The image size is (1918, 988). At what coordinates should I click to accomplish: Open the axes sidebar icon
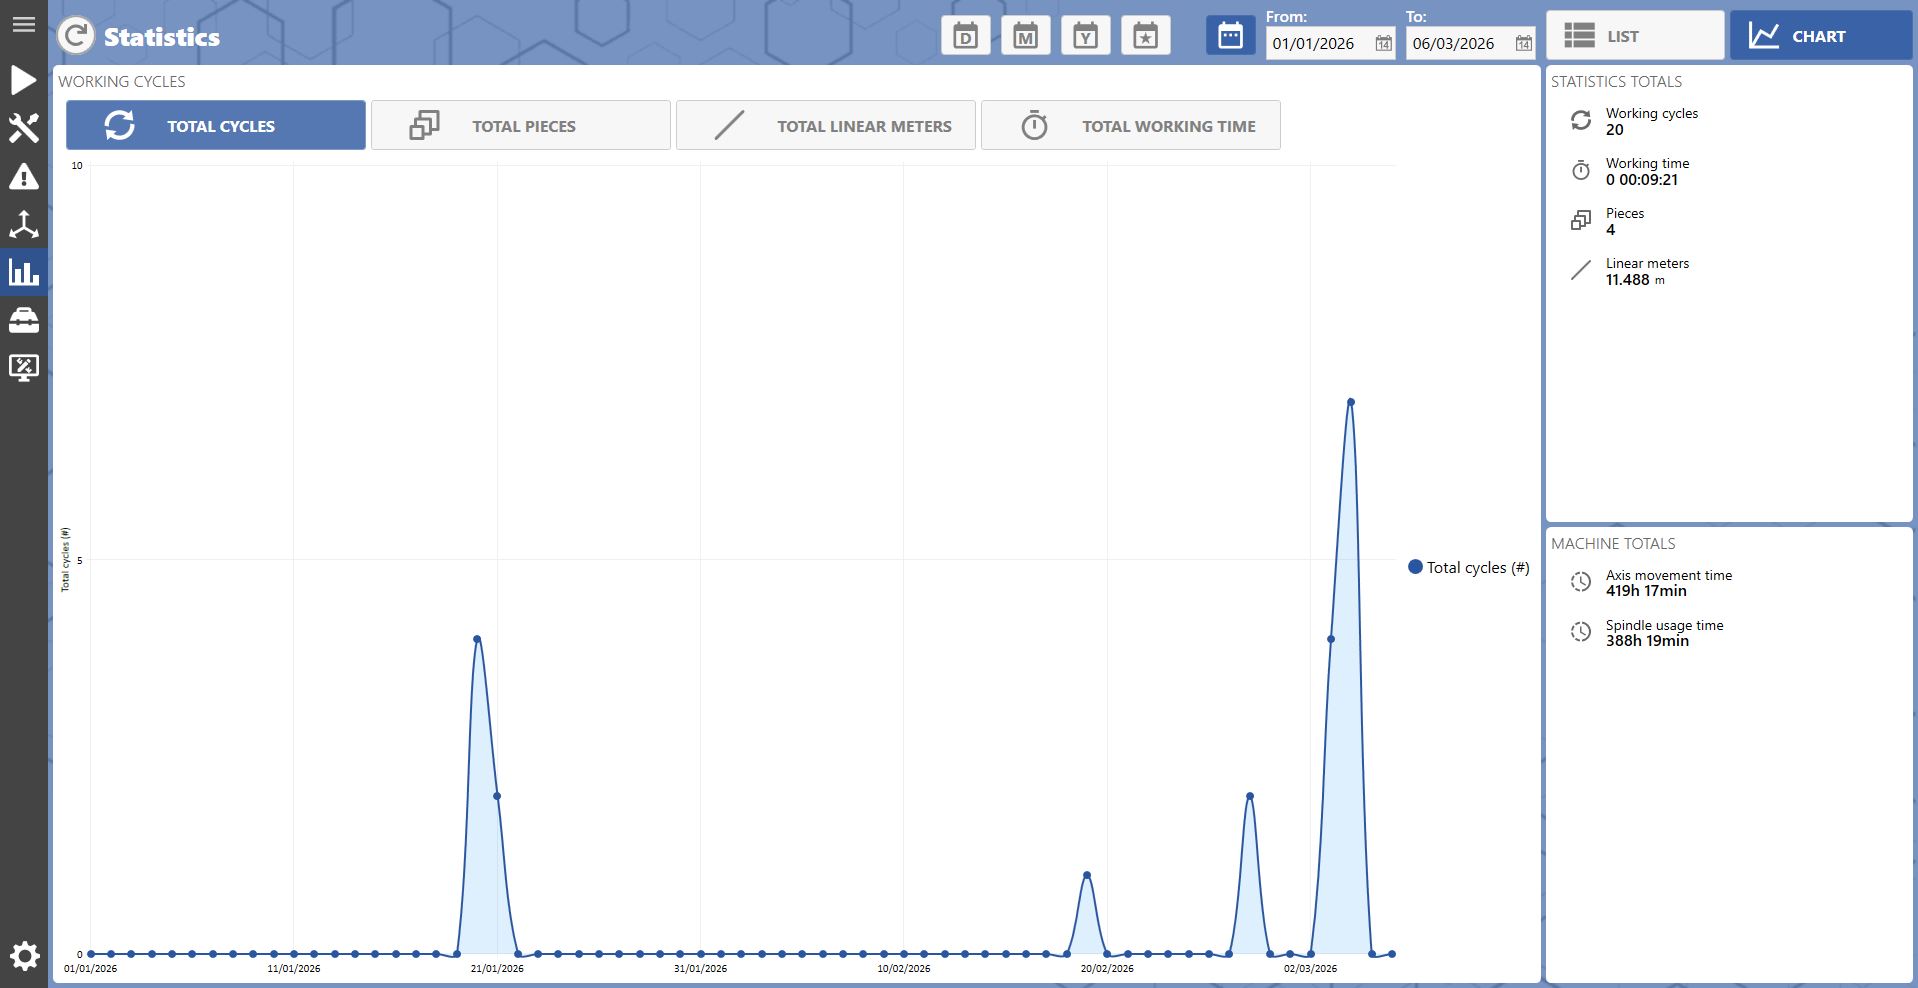tap(23, 224)
